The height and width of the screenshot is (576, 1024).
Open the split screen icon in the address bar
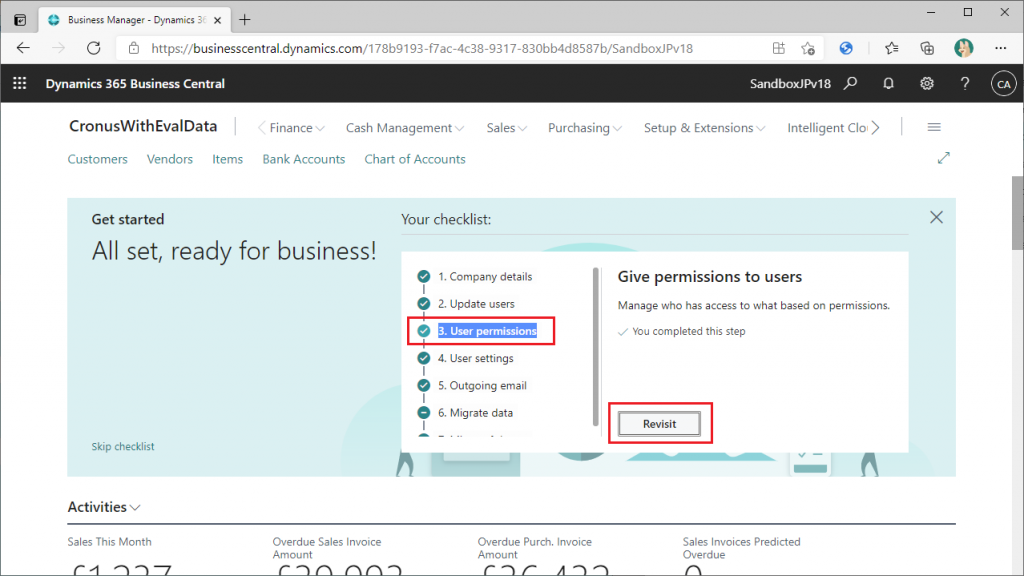click(x=778, y=48)
